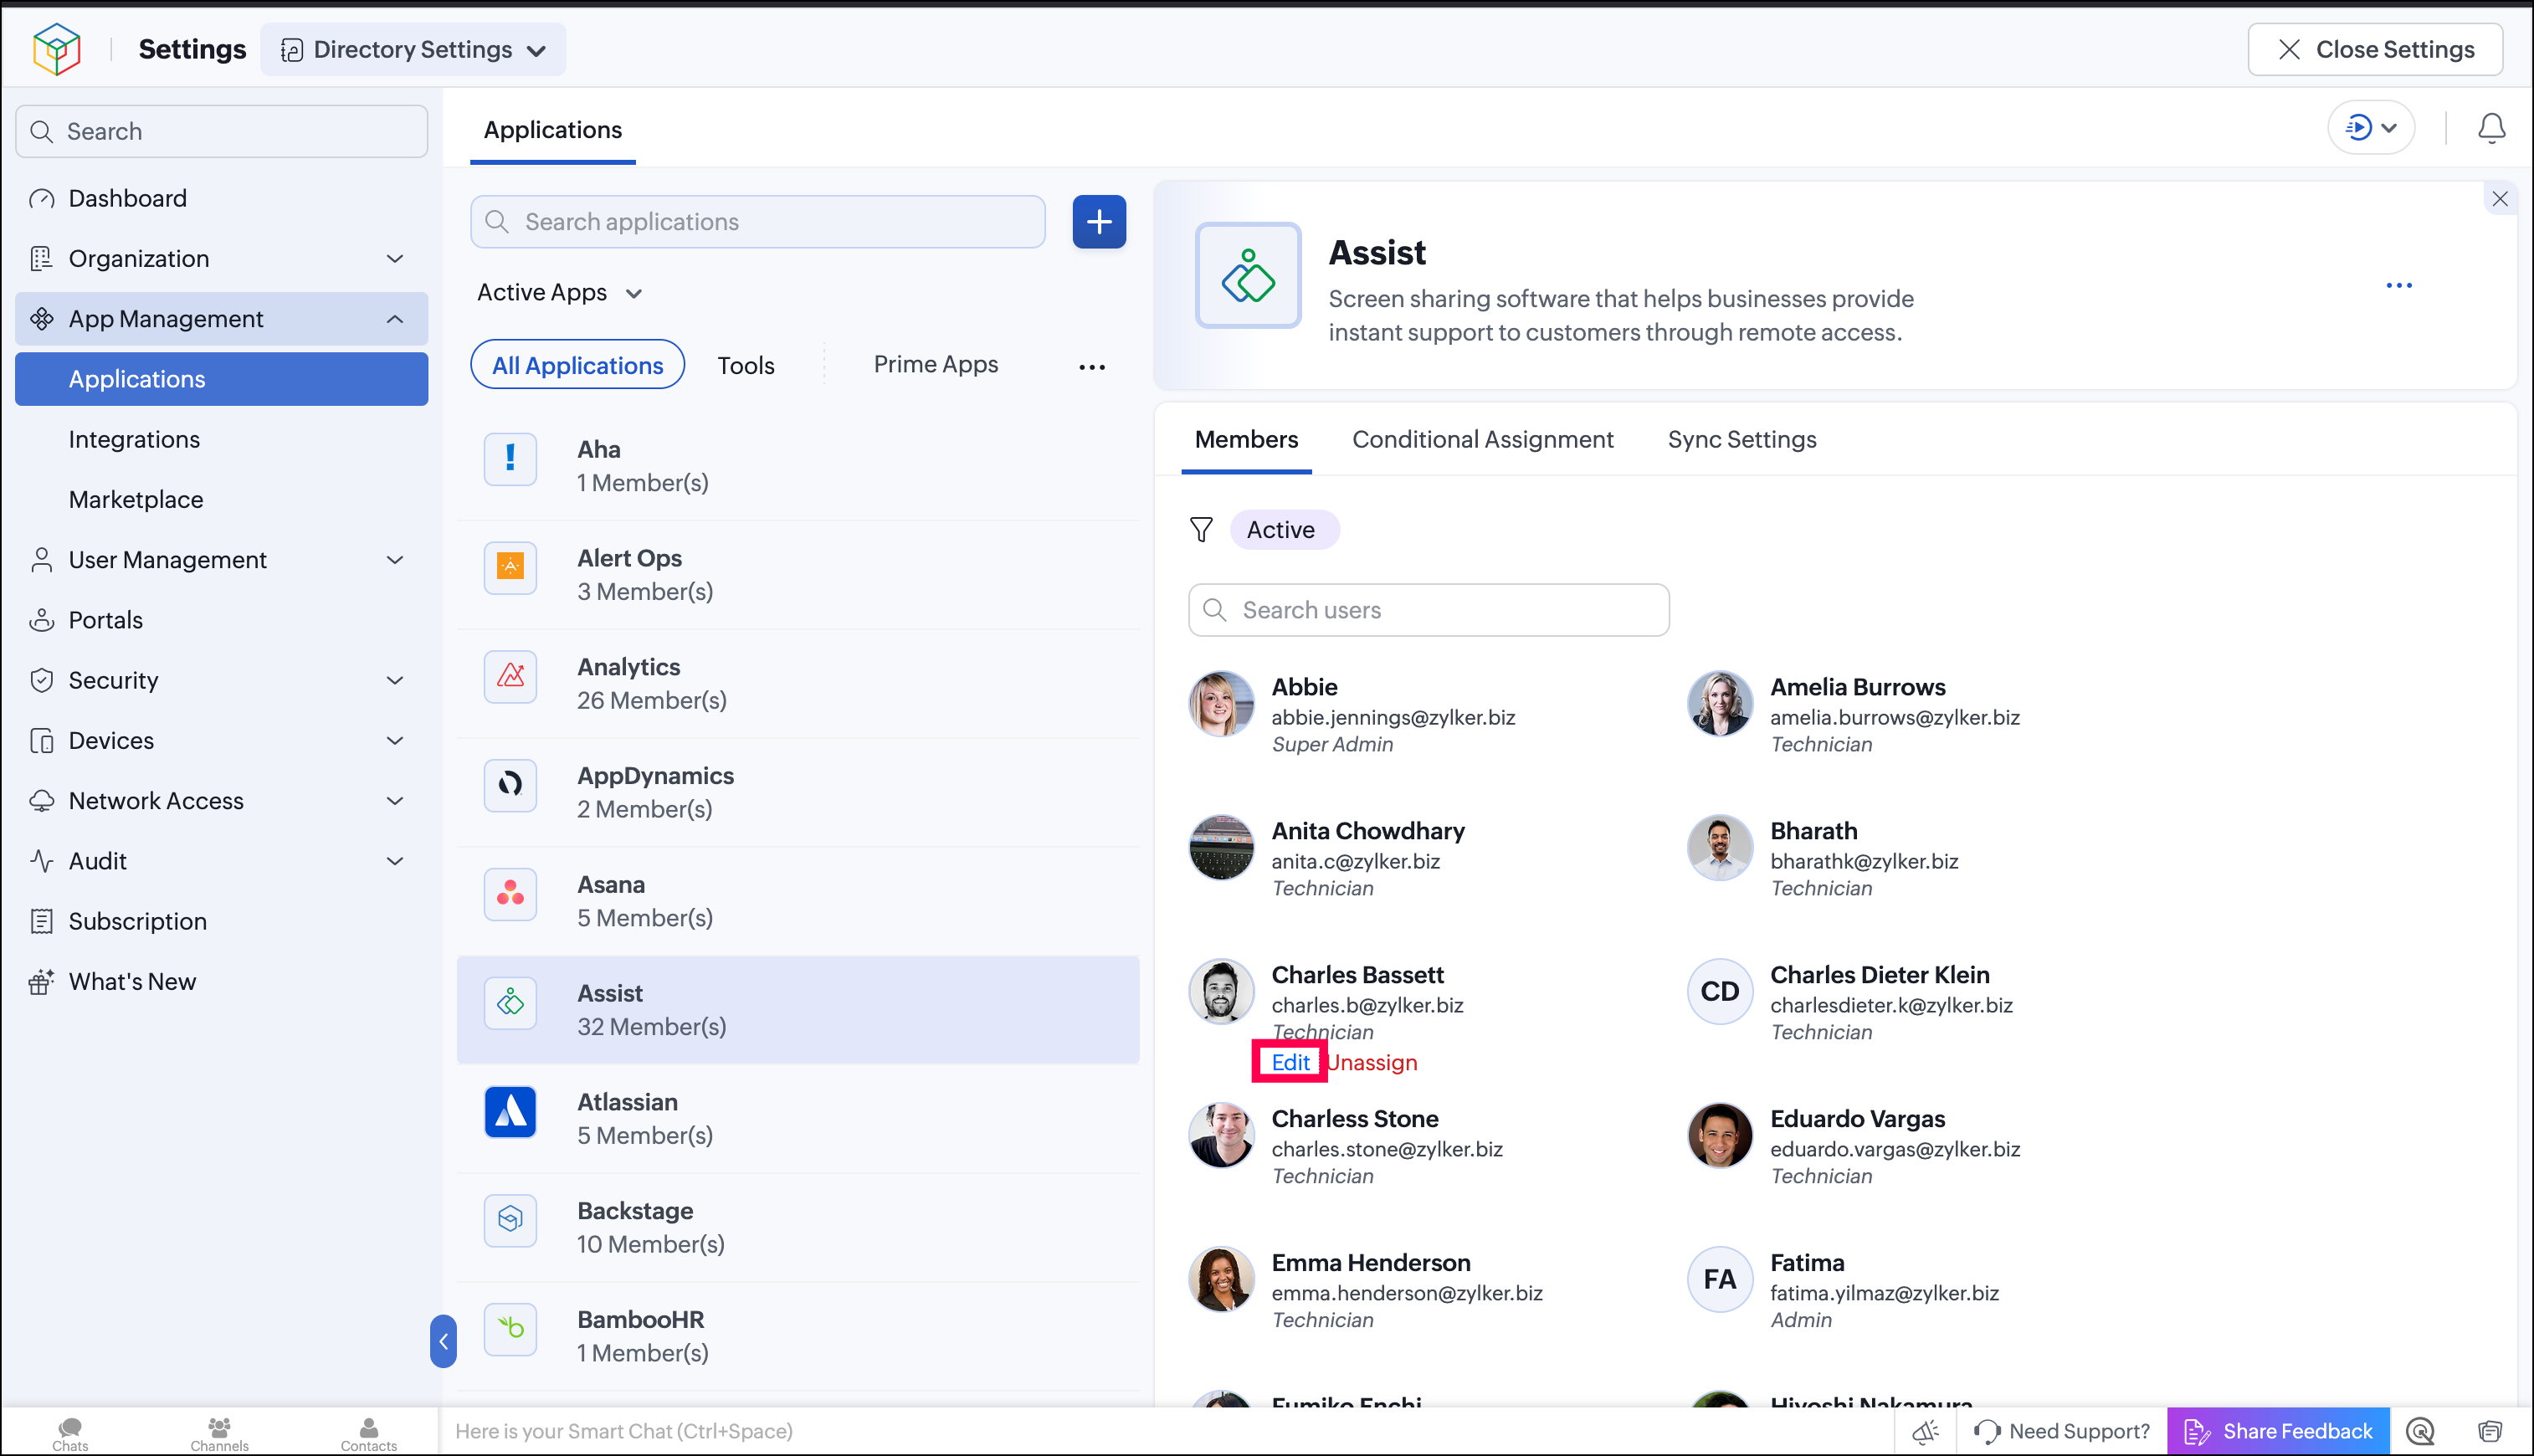Click the blue add application plus button

pos(1099,222)
